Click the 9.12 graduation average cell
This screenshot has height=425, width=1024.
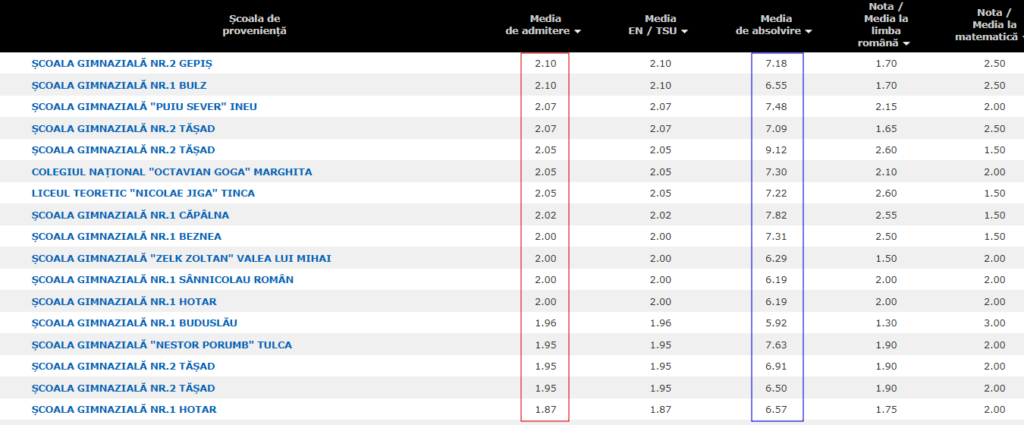click(x=776, y=150)
